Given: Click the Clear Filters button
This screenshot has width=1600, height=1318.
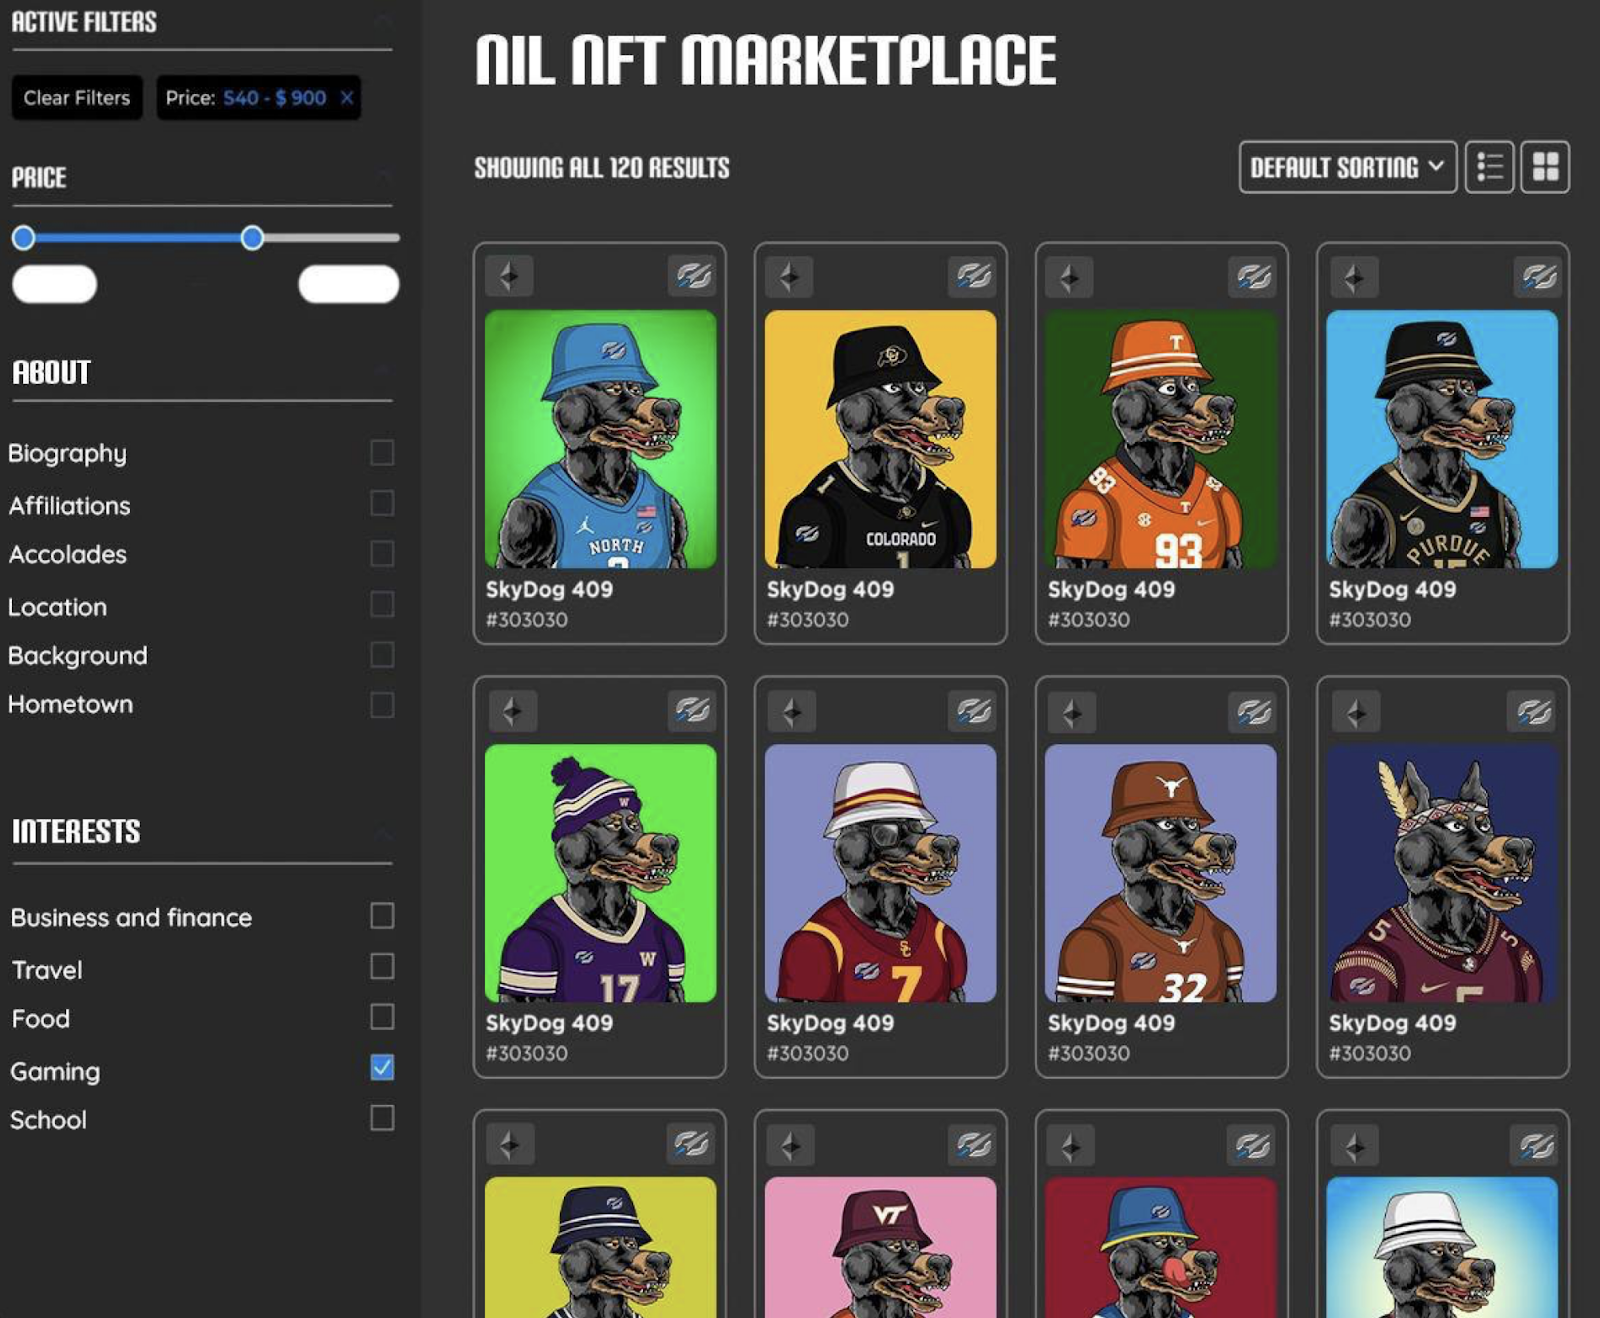Looking at the screenshot, I should click(77, 98).
